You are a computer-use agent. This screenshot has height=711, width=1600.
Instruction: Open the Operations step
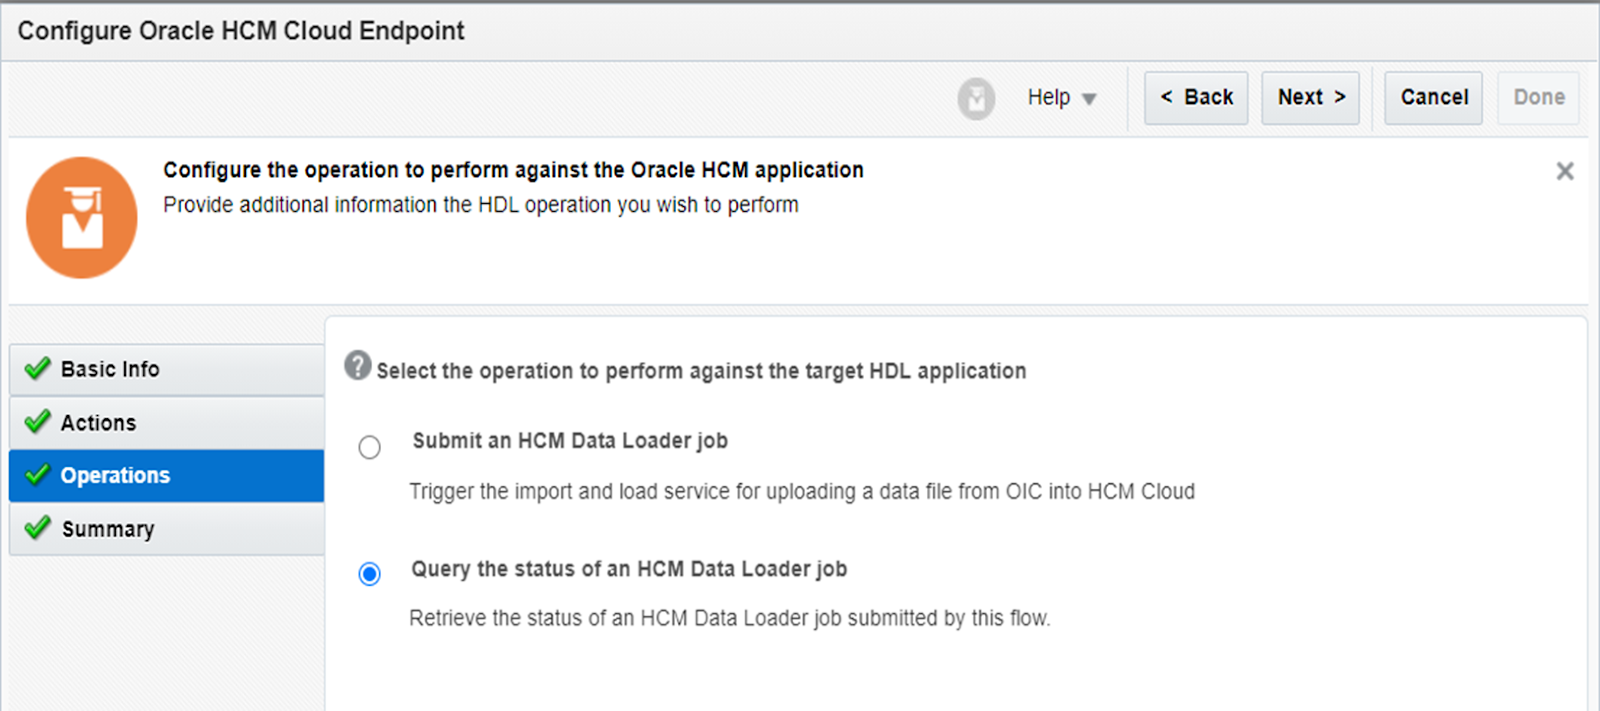click(x=167, y=476)
